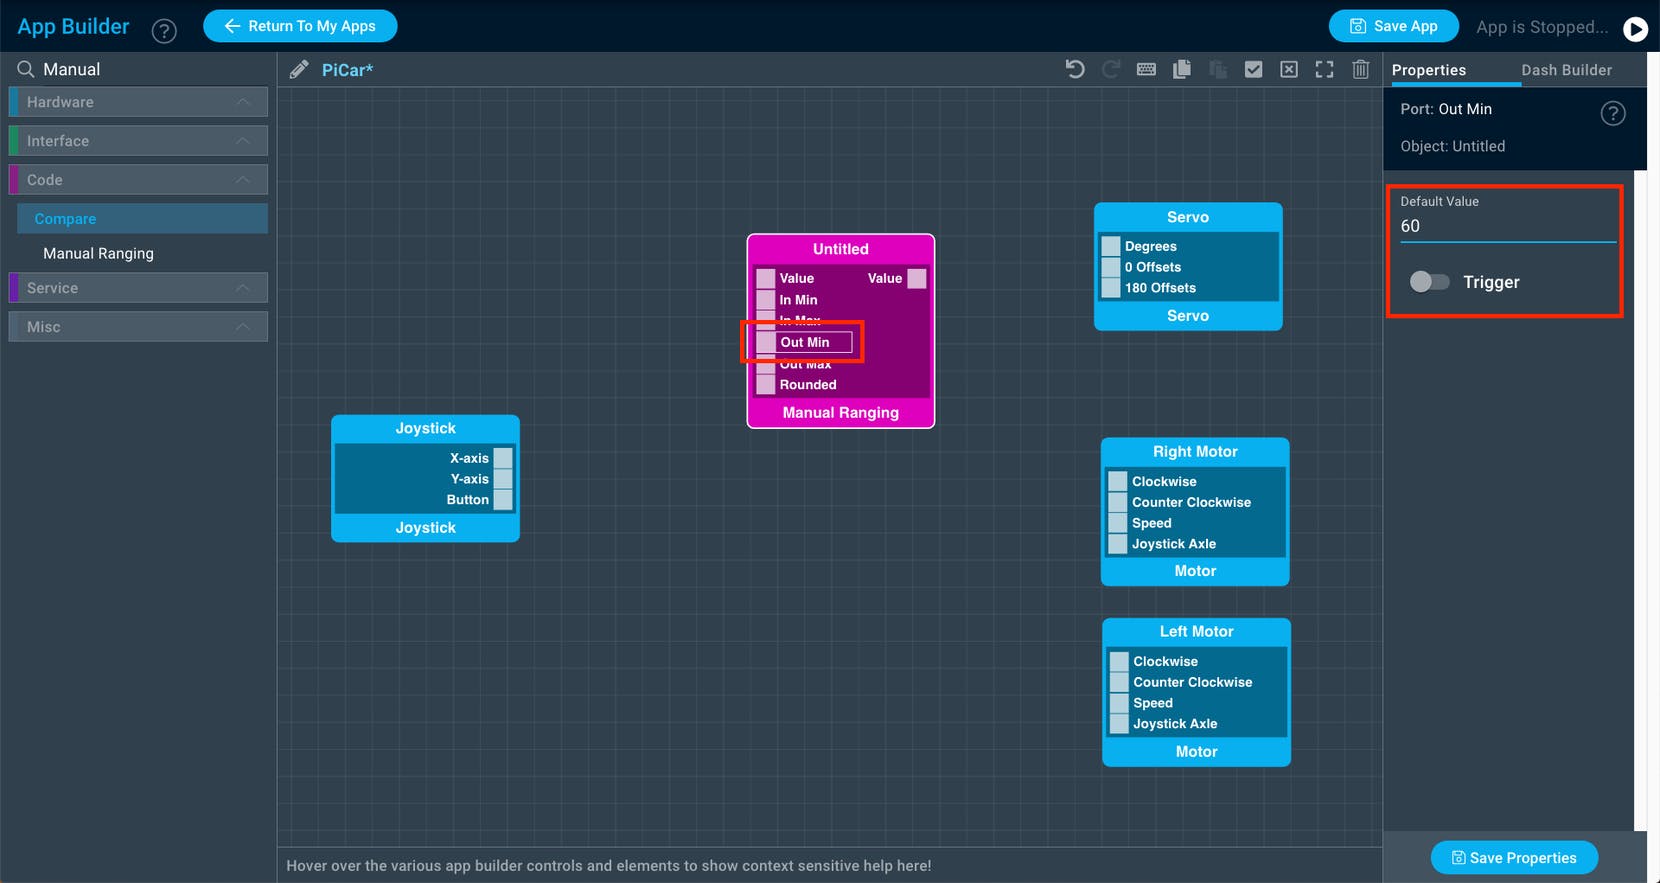Start the app with the play button
Image resolution: width=1660 pixels, height=883 pixels.
tap(1636, 28)
